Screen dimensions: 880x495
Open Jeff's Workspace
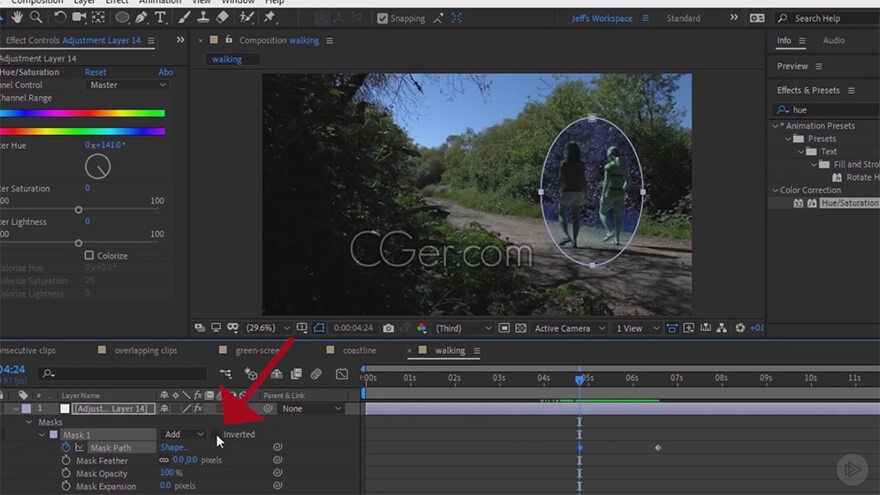602,19
